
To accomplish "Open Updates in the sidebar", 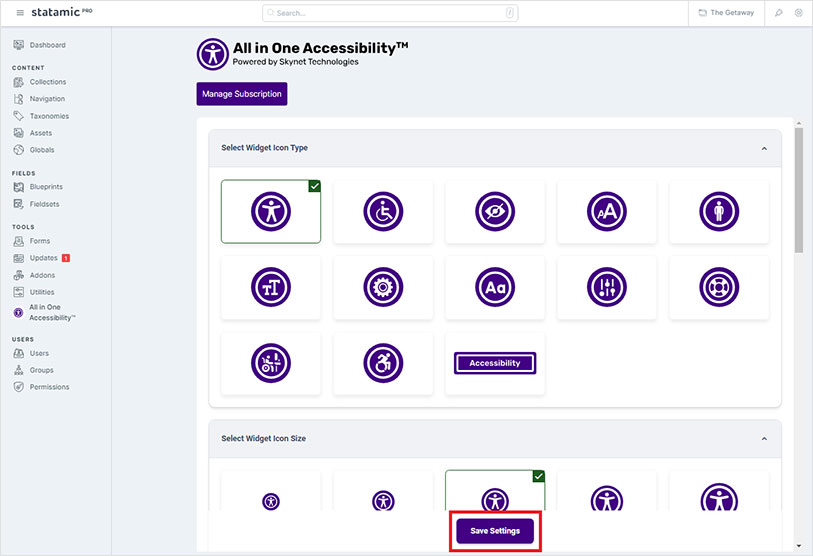I will 36,258.
